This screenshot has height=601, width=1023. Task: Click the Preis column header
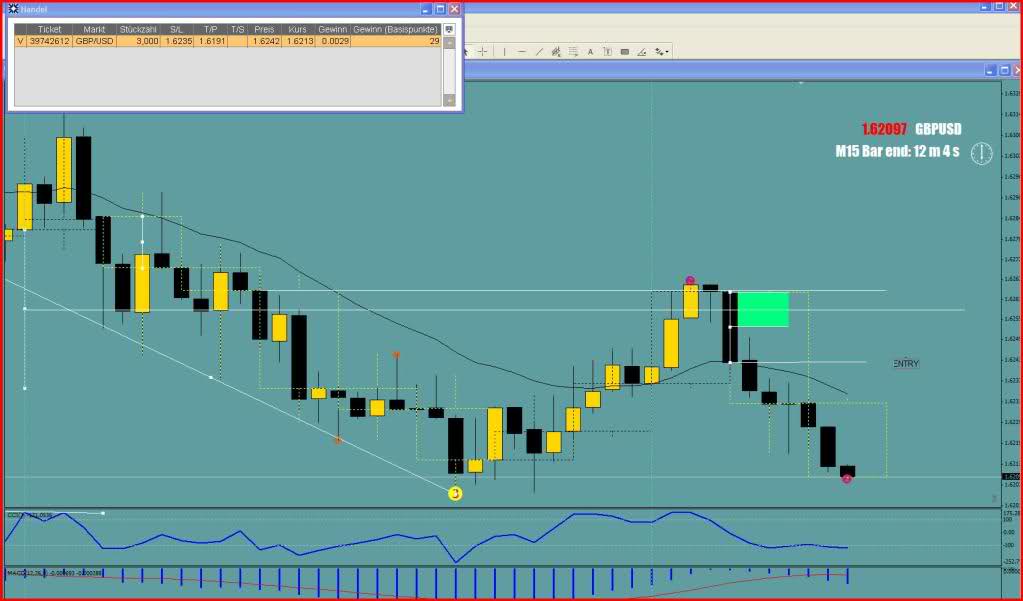(264, 29)
